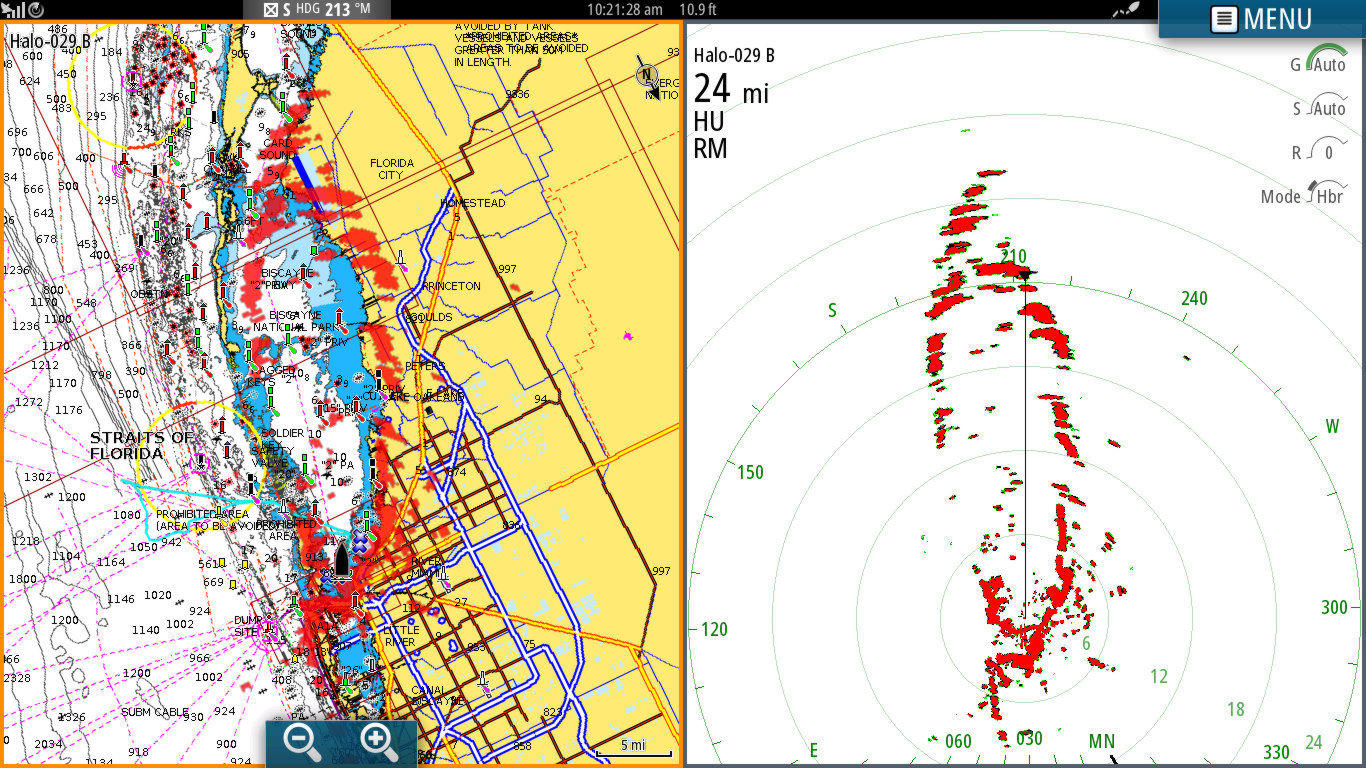
Task: Zoom in the chart with plus magnifier
Action: pos(379,742)
